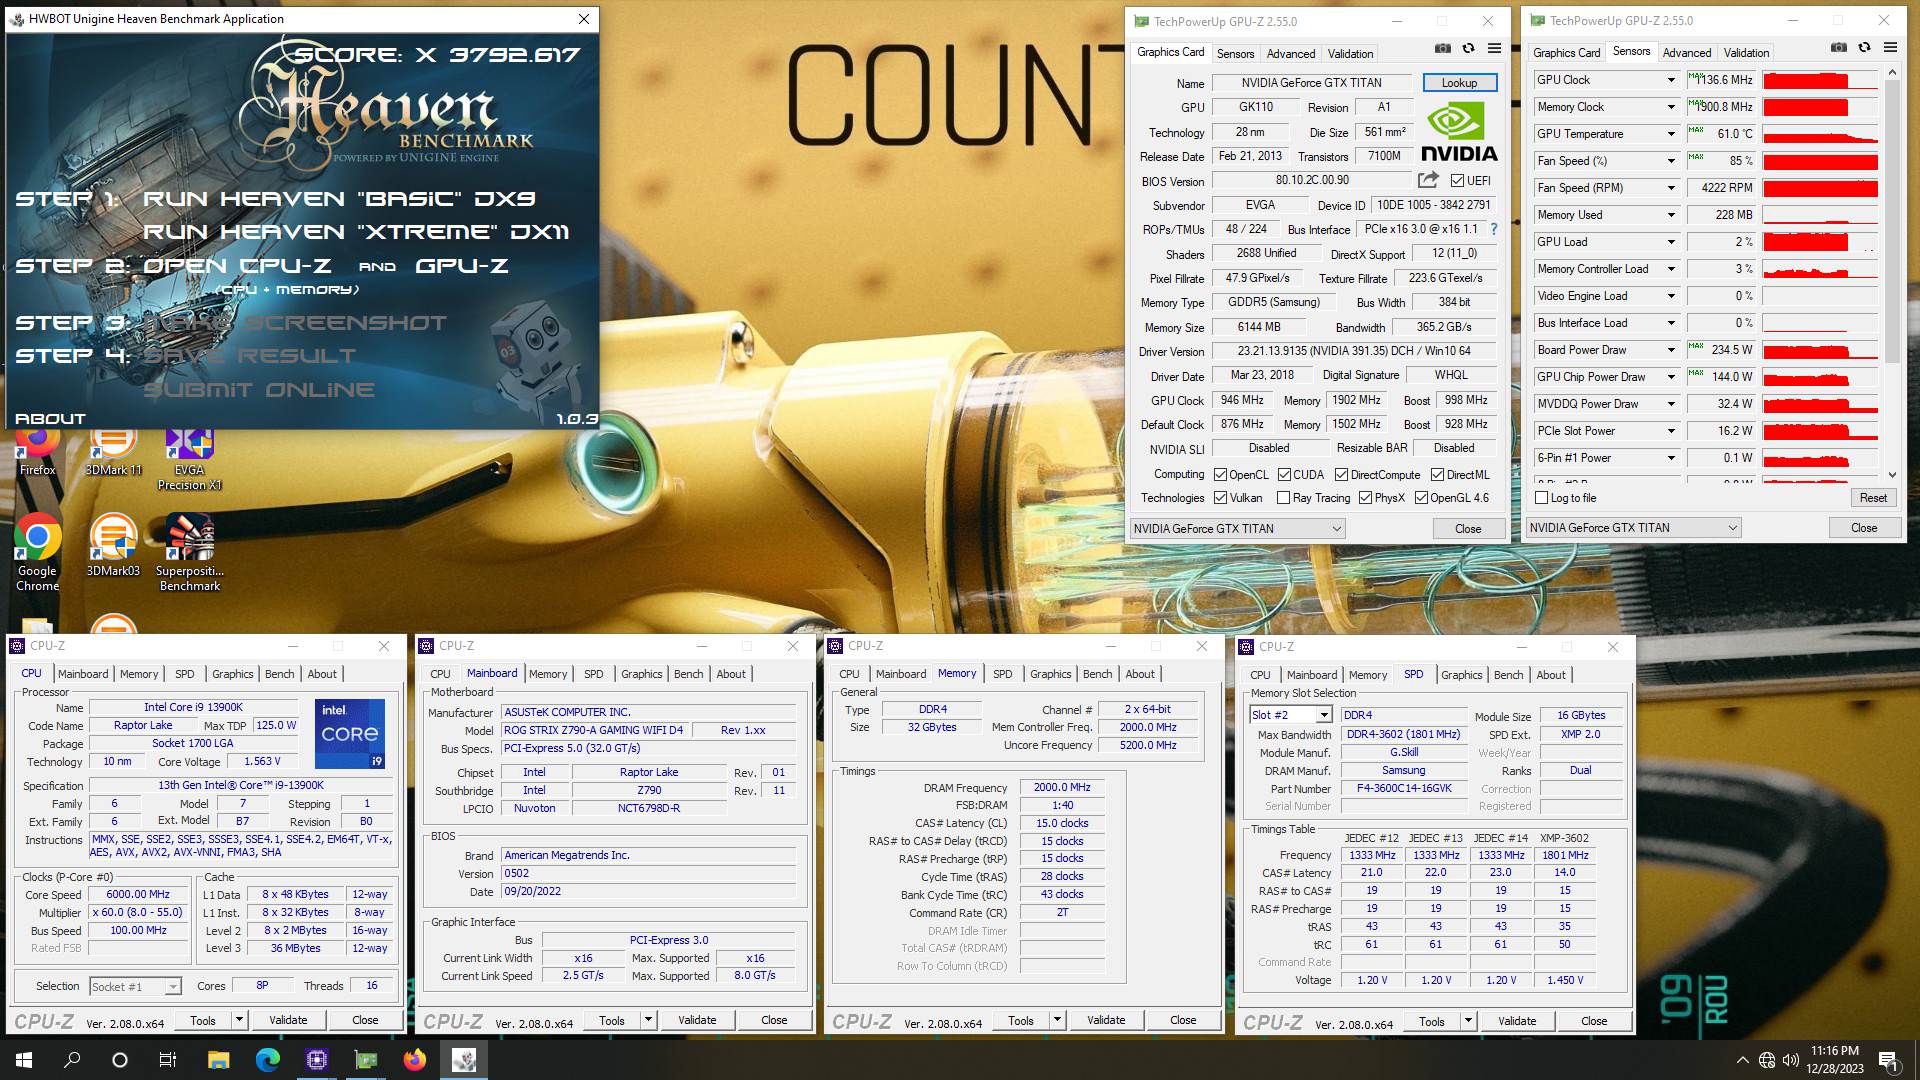Toggle the PhysX checkbox

coord(1365,498)
